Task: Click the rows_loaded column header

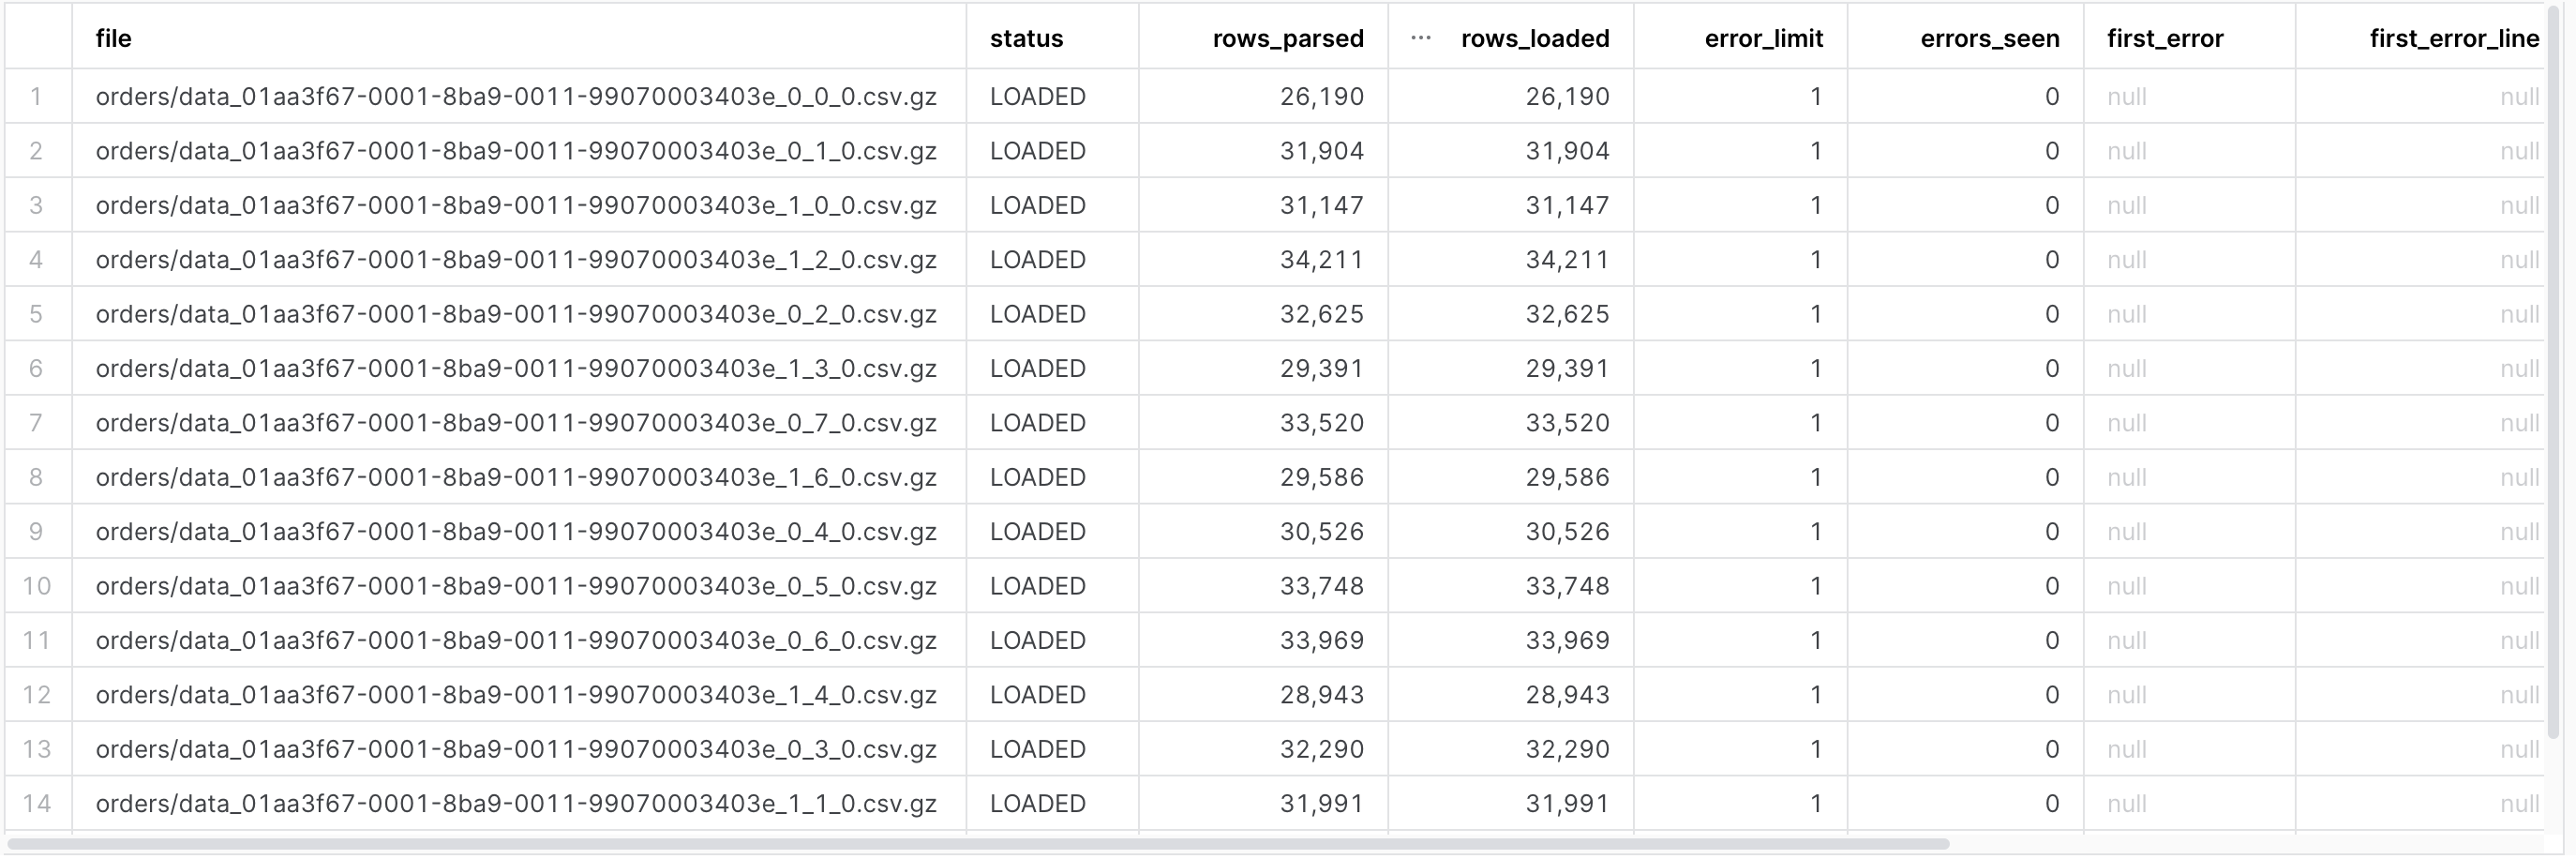Action: pos(1534,38)
